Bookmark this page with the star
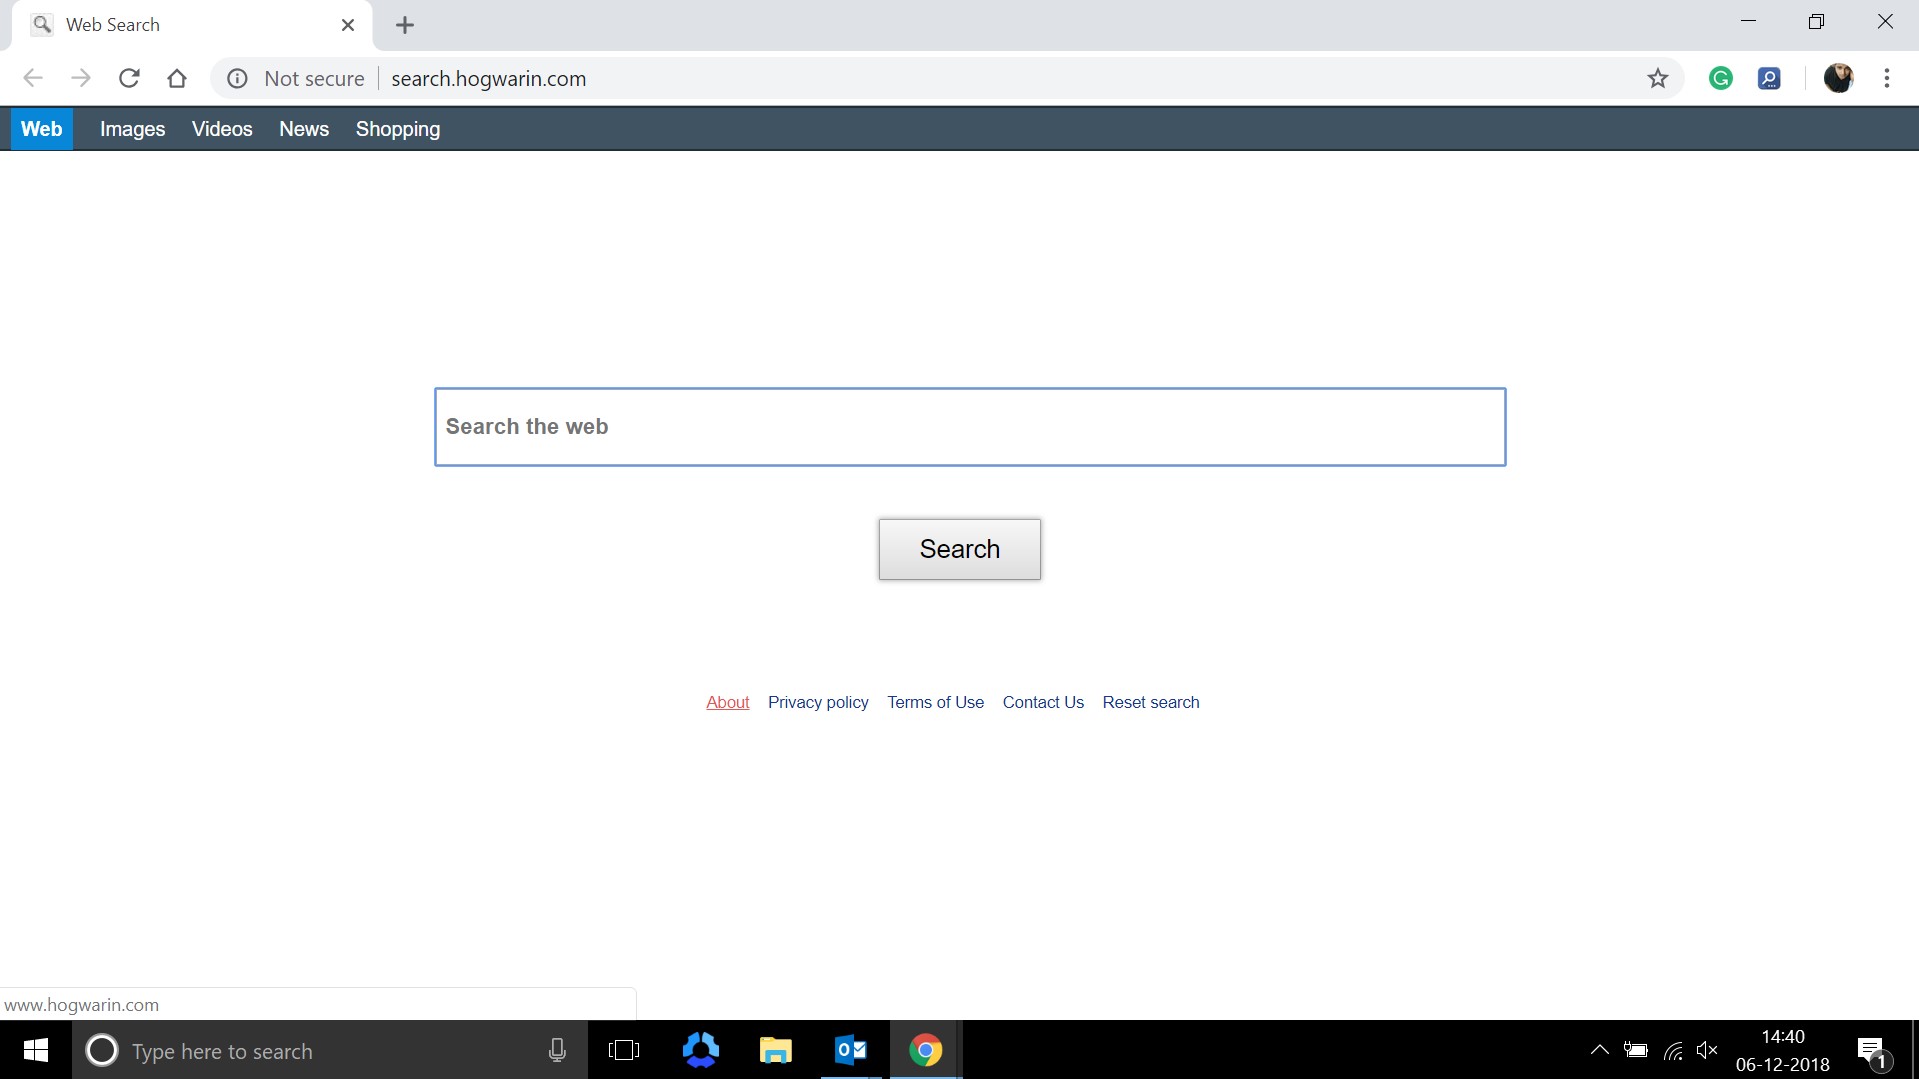 tap(1658, 78)
